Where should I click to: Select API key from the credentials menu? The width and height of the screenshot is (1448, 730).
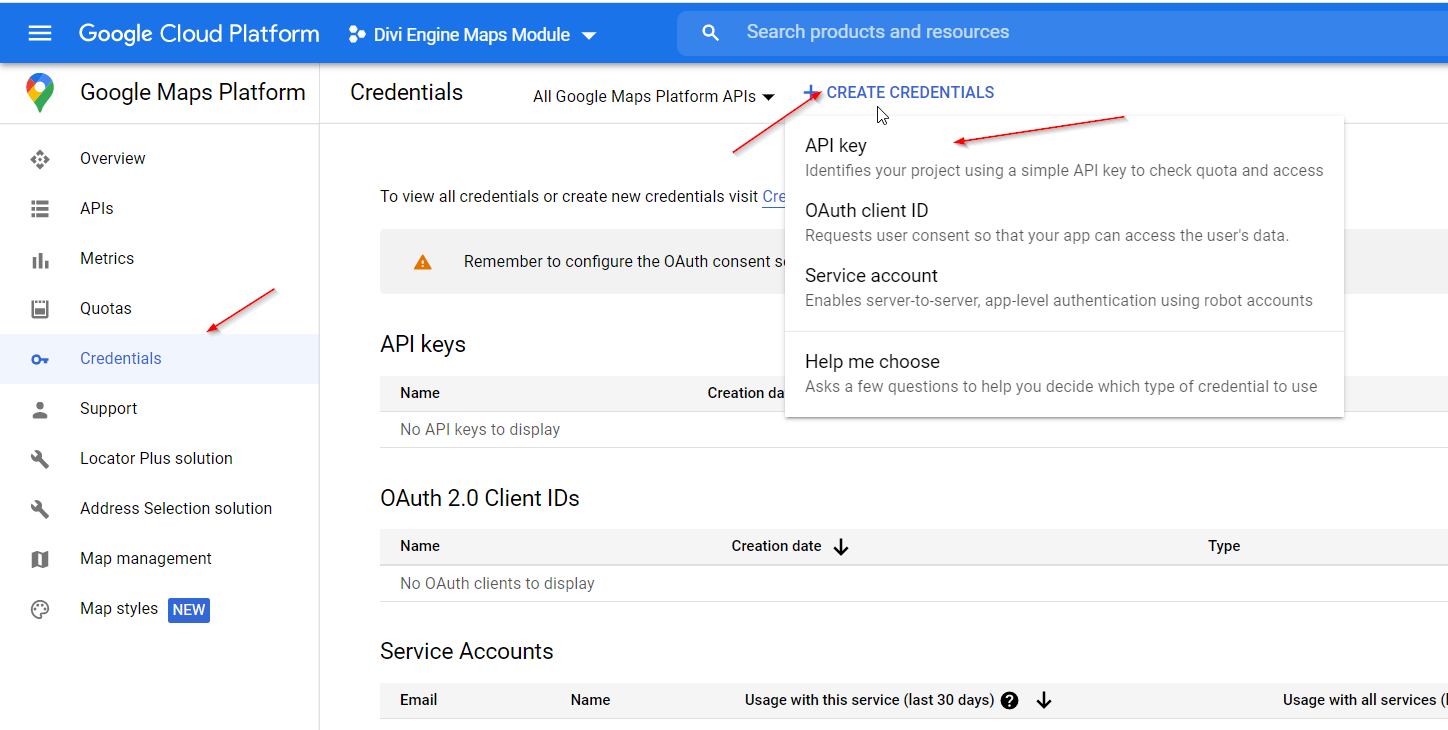(836, 146)
